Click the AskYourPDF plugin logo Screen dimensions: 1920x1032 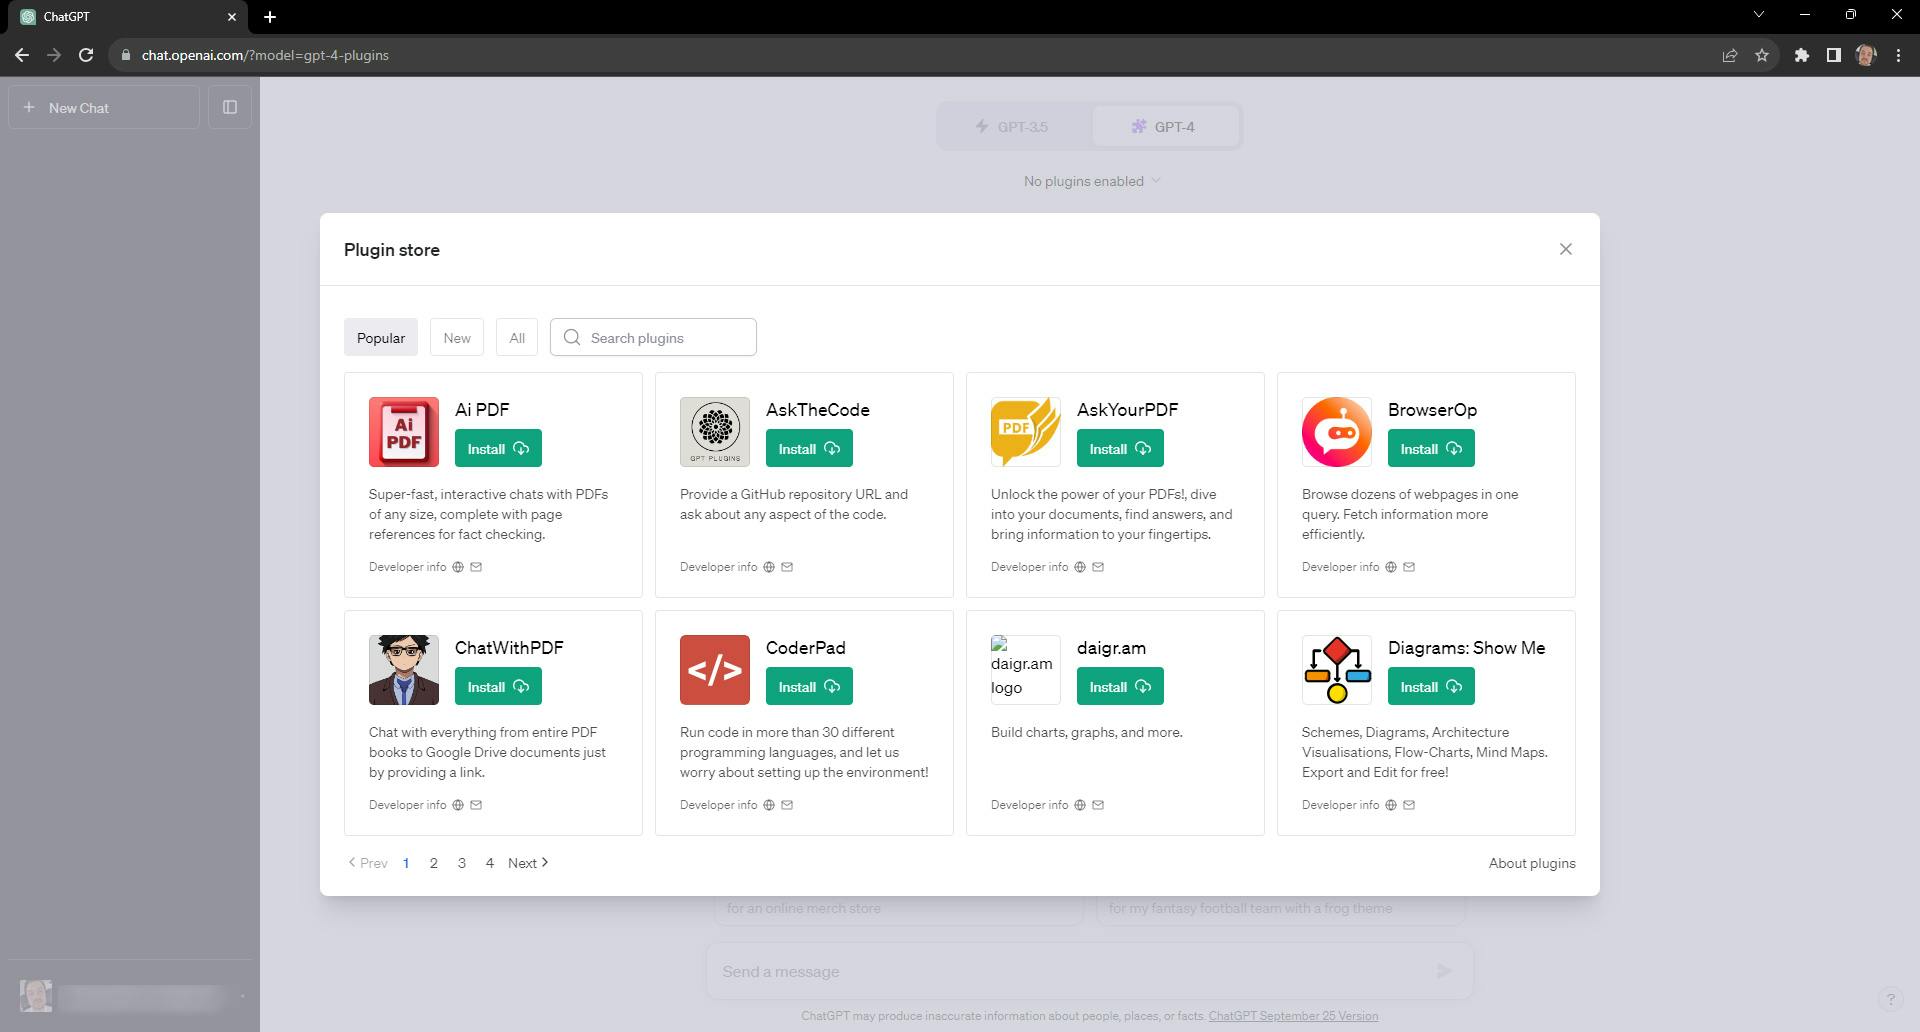1026,432
